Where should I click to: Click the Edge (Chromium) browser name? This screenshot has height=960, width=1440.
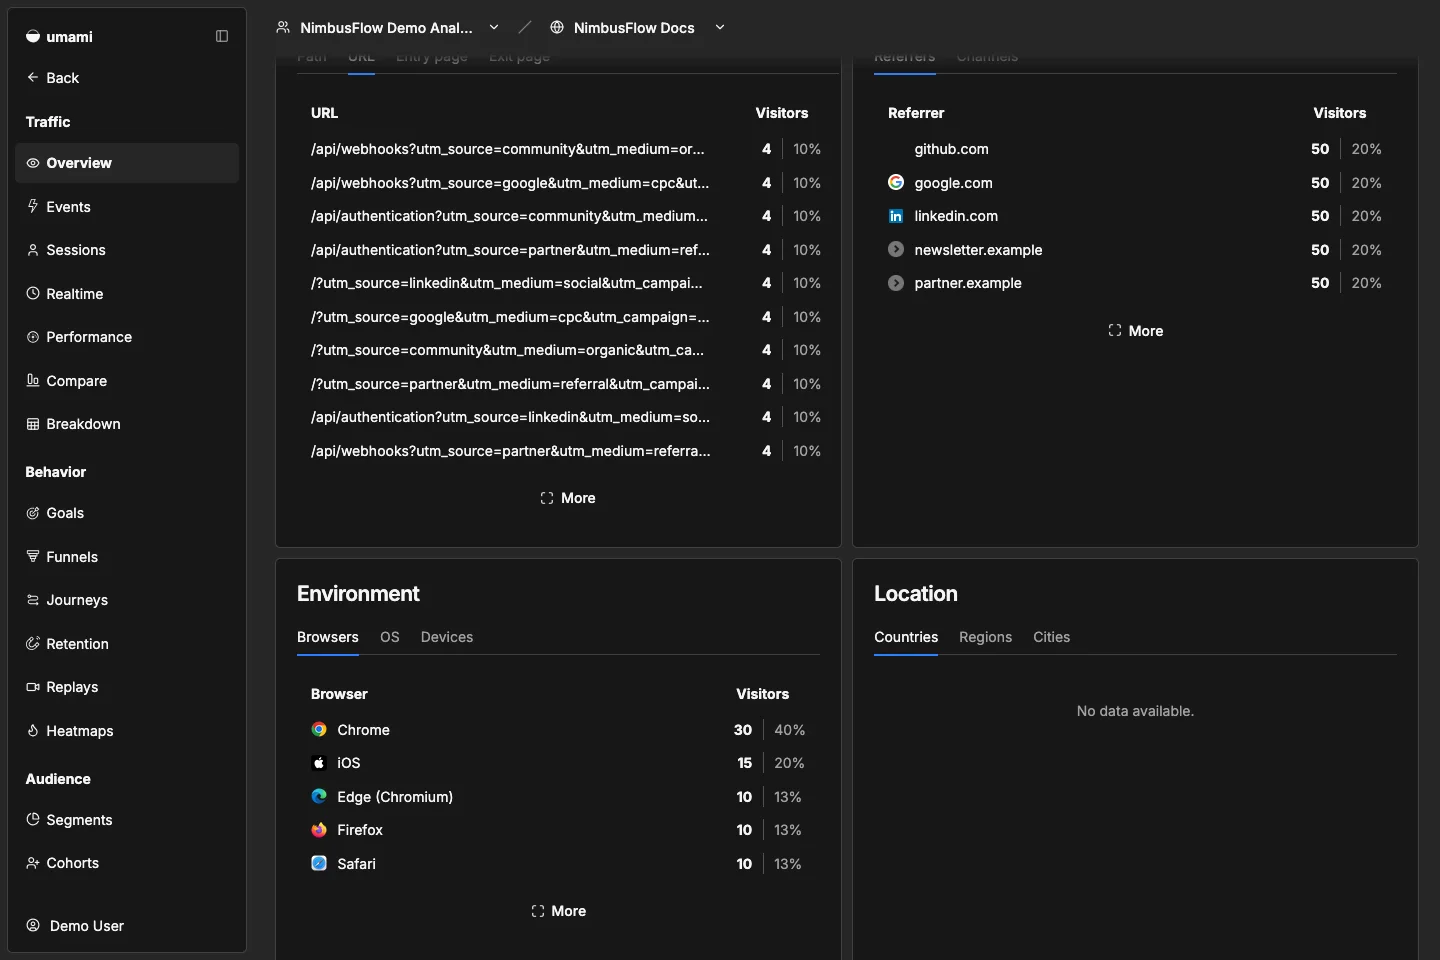pyautogui.click(x=395, y=797)
